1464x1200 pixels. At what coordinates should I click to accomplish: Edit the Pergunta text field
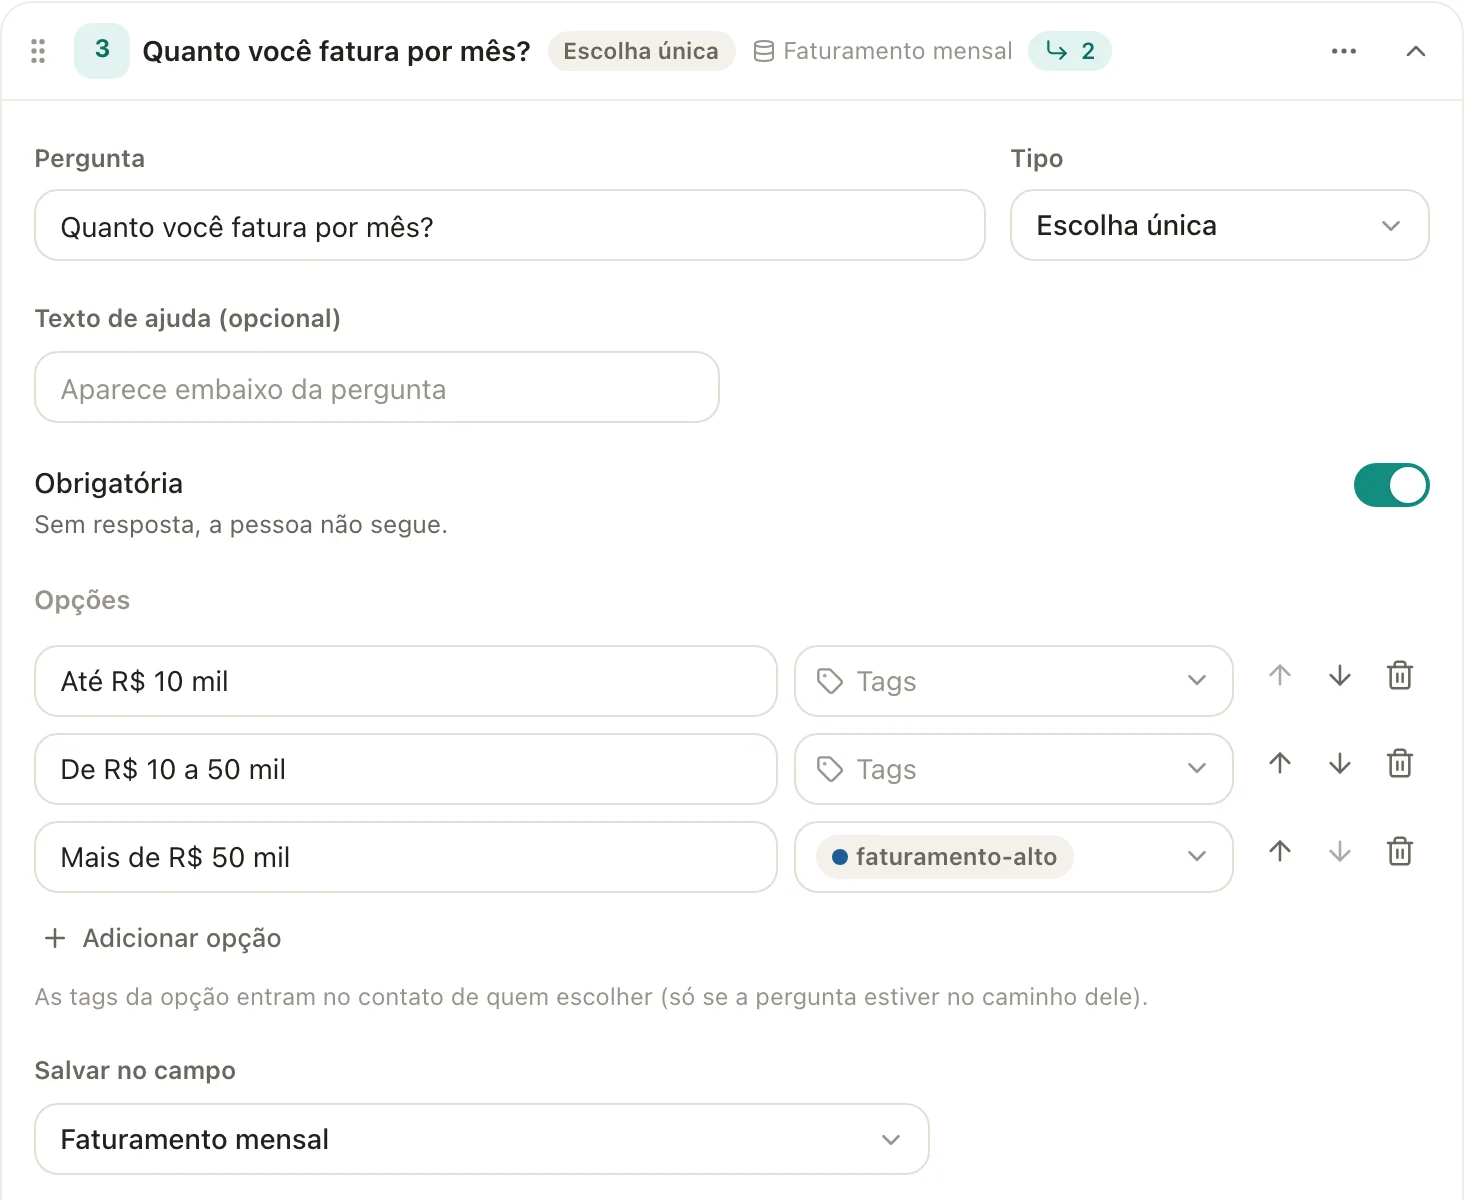[x=509, y=225]
